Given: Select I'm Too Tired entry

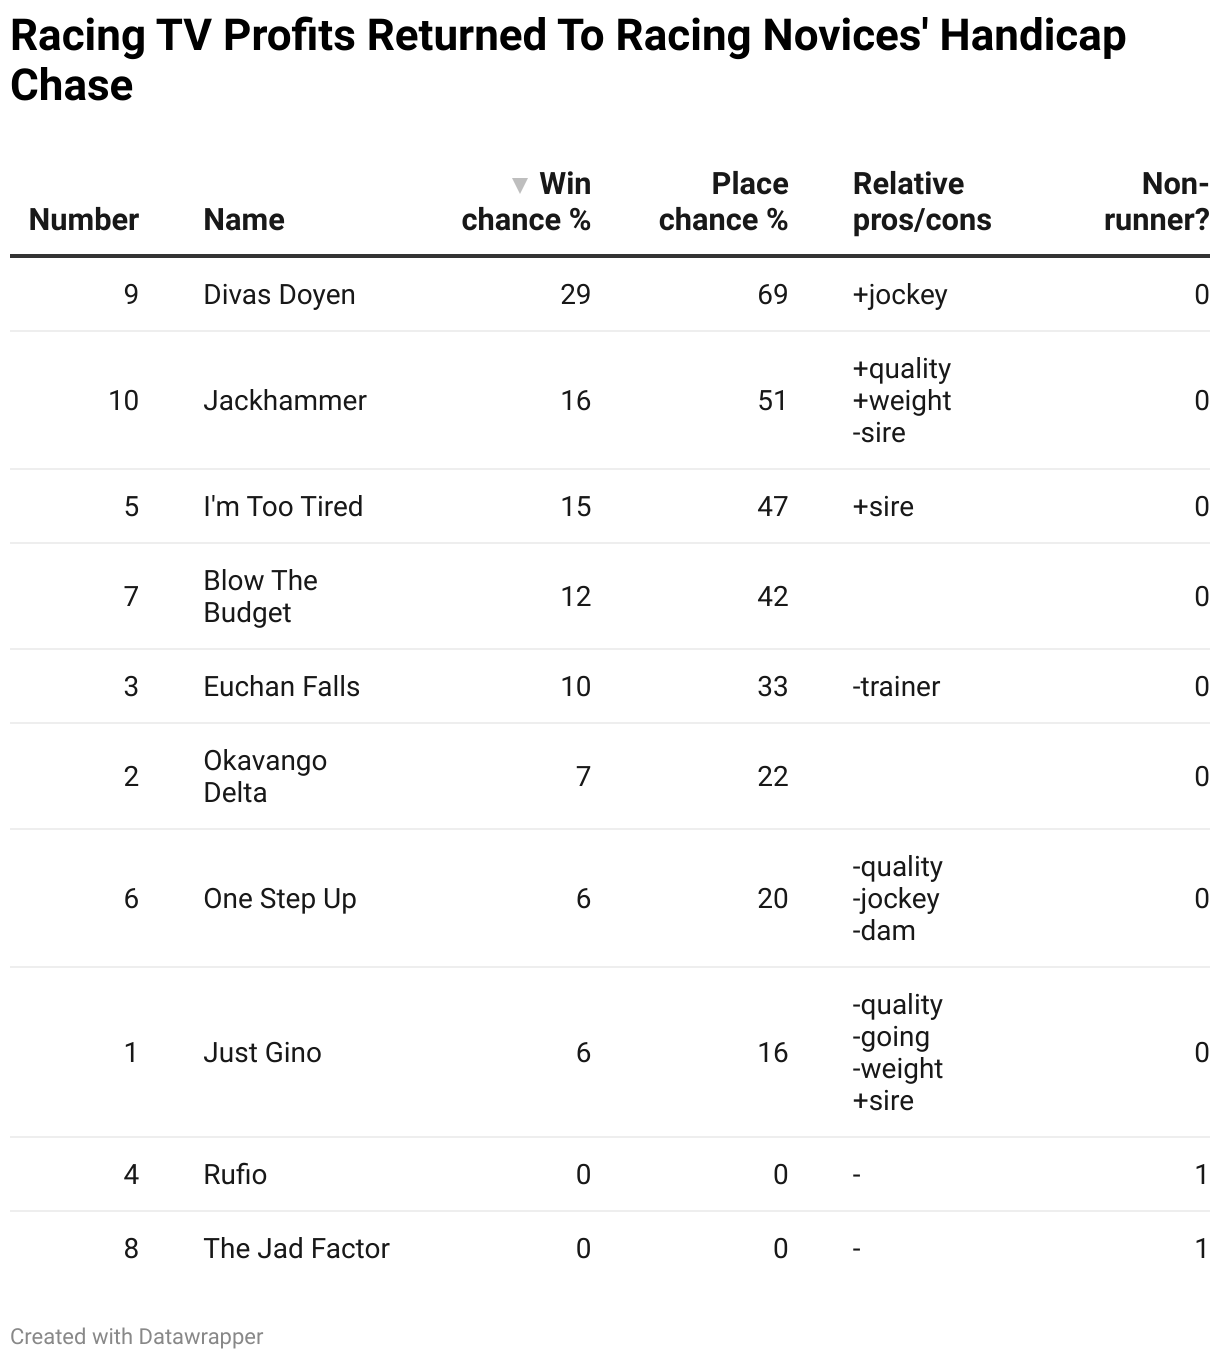Looking at the screenshot, I should tap(283, 507).
